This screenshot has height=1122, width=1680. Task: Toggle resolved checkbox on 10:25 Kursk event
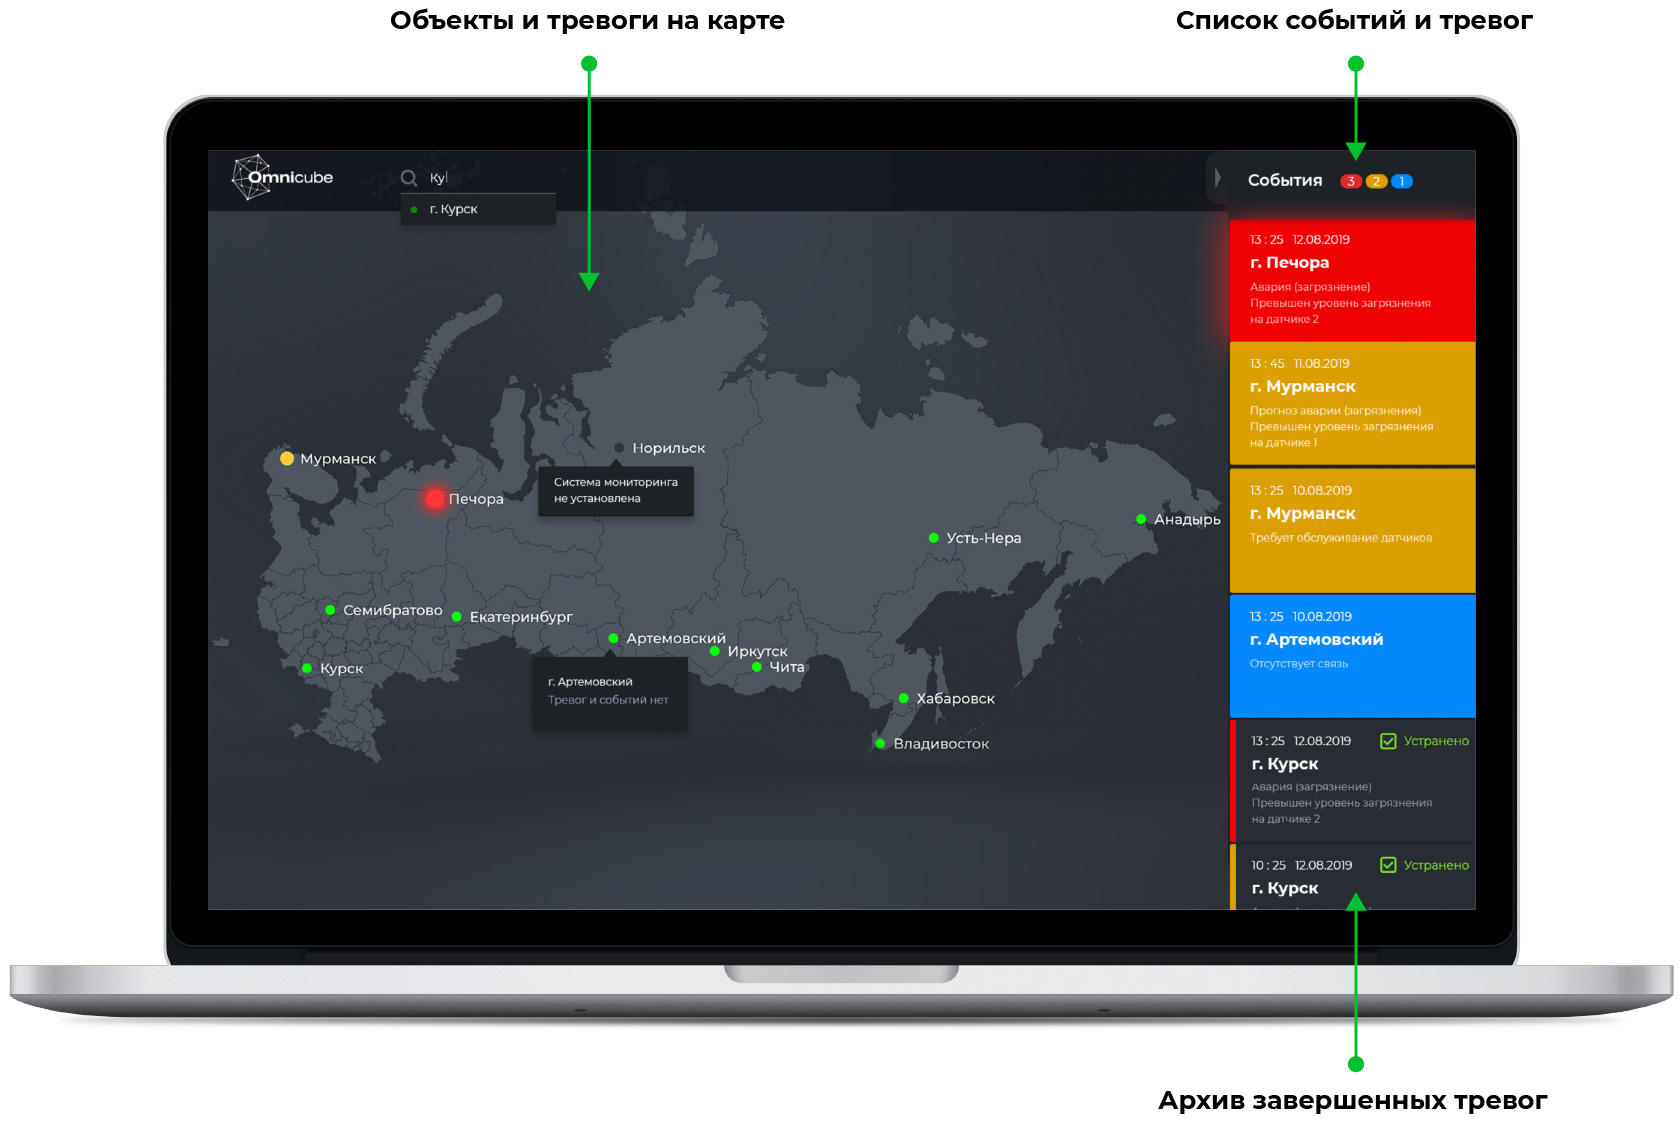pyautogui.click(x=1388, y=865)
